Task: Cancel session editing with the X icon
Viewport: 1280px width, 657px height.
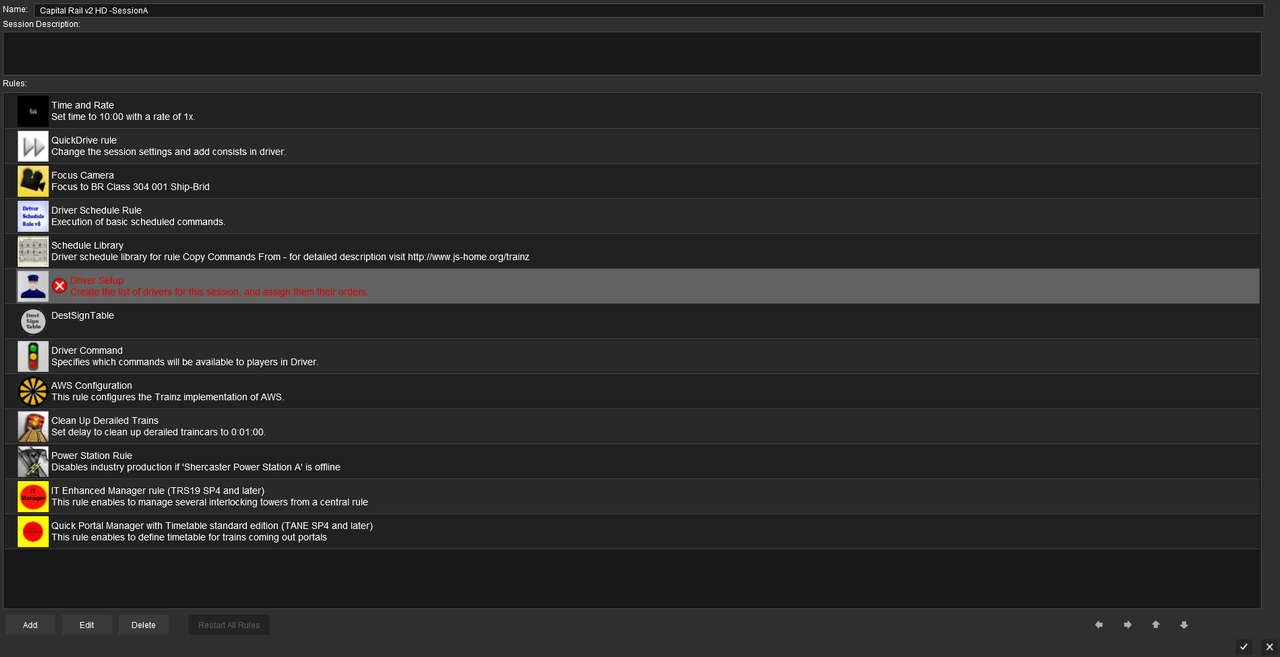Action: pos(1269,647)
